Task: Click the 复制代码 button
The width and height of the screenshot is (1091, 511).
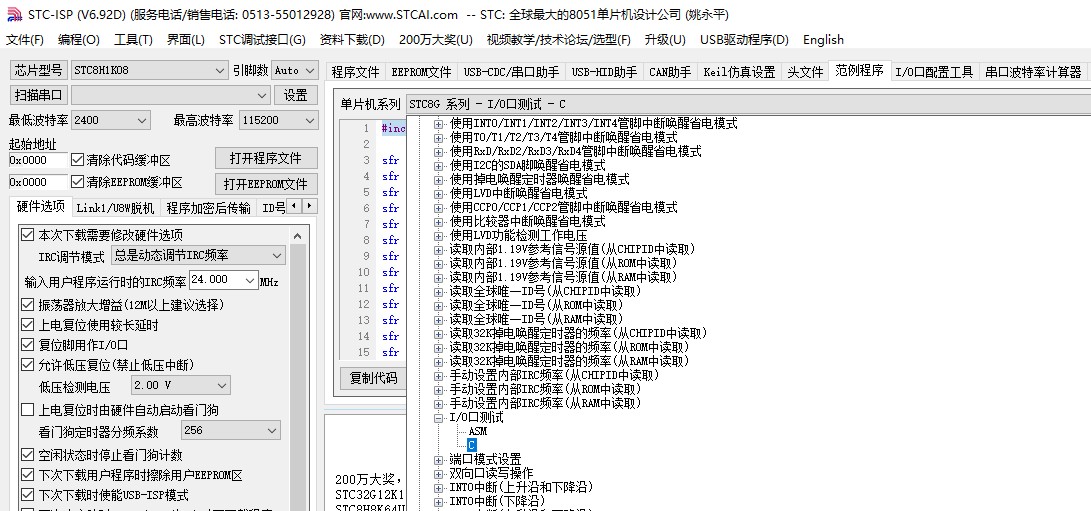Action: click(372, 378)
